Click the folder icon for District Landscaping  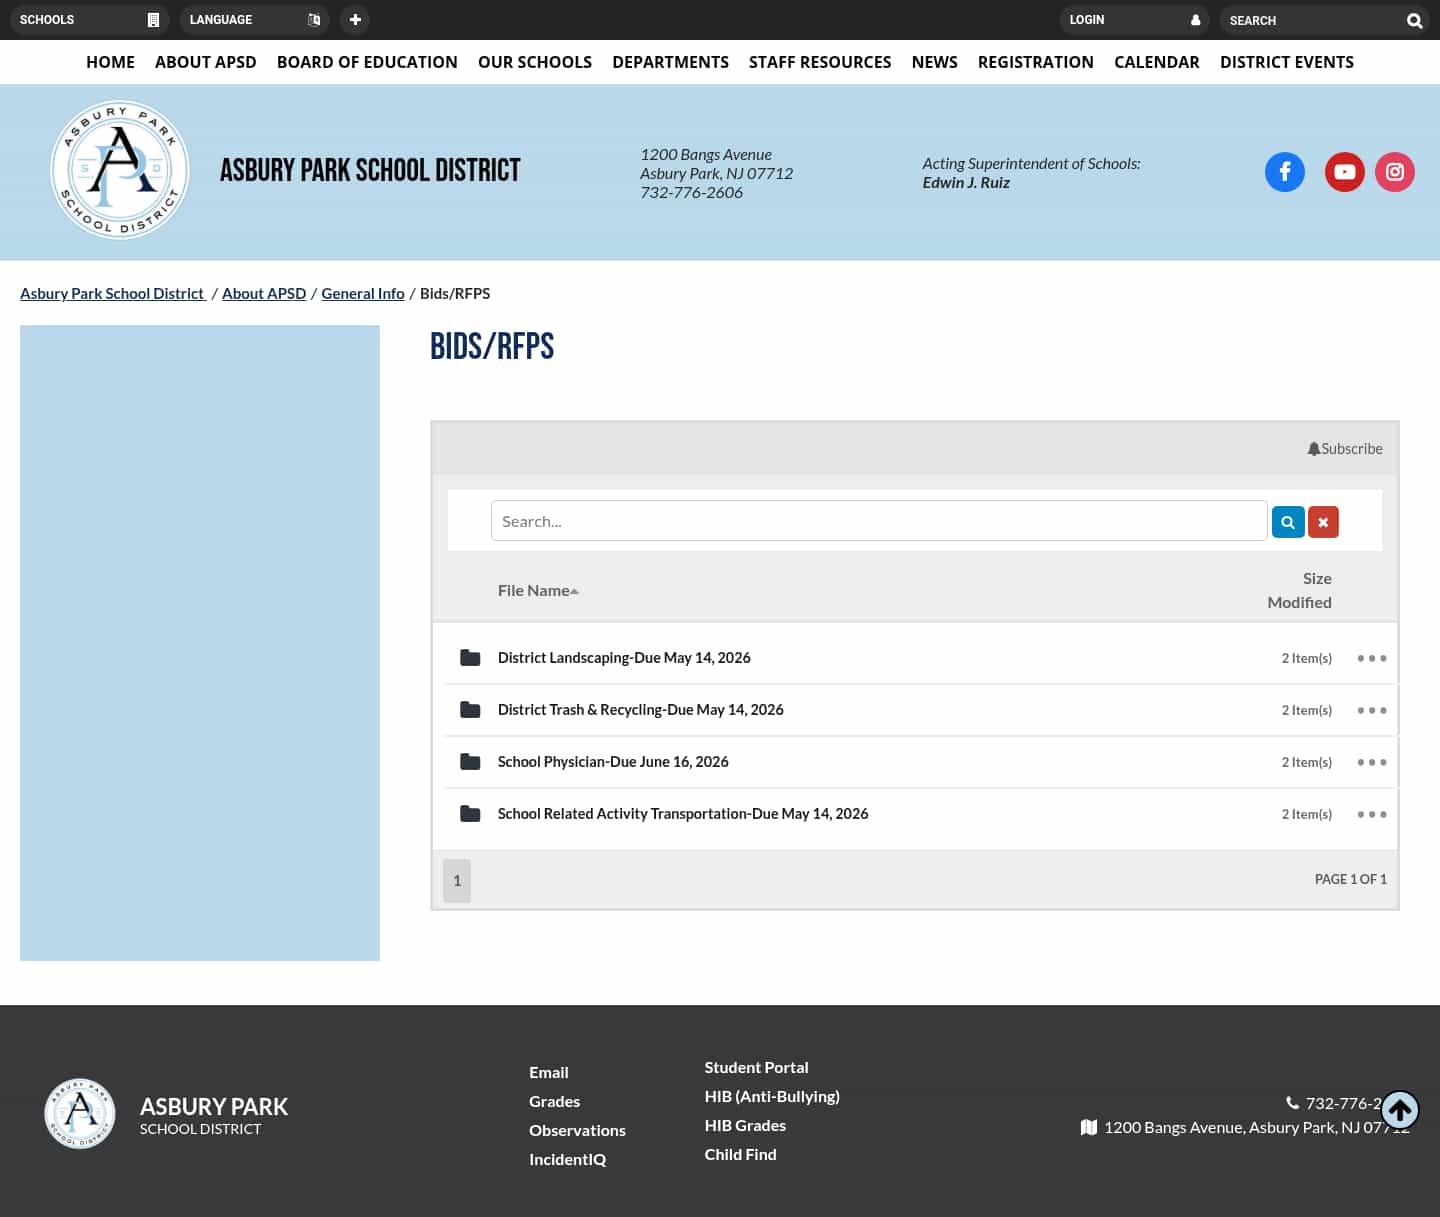470,657
